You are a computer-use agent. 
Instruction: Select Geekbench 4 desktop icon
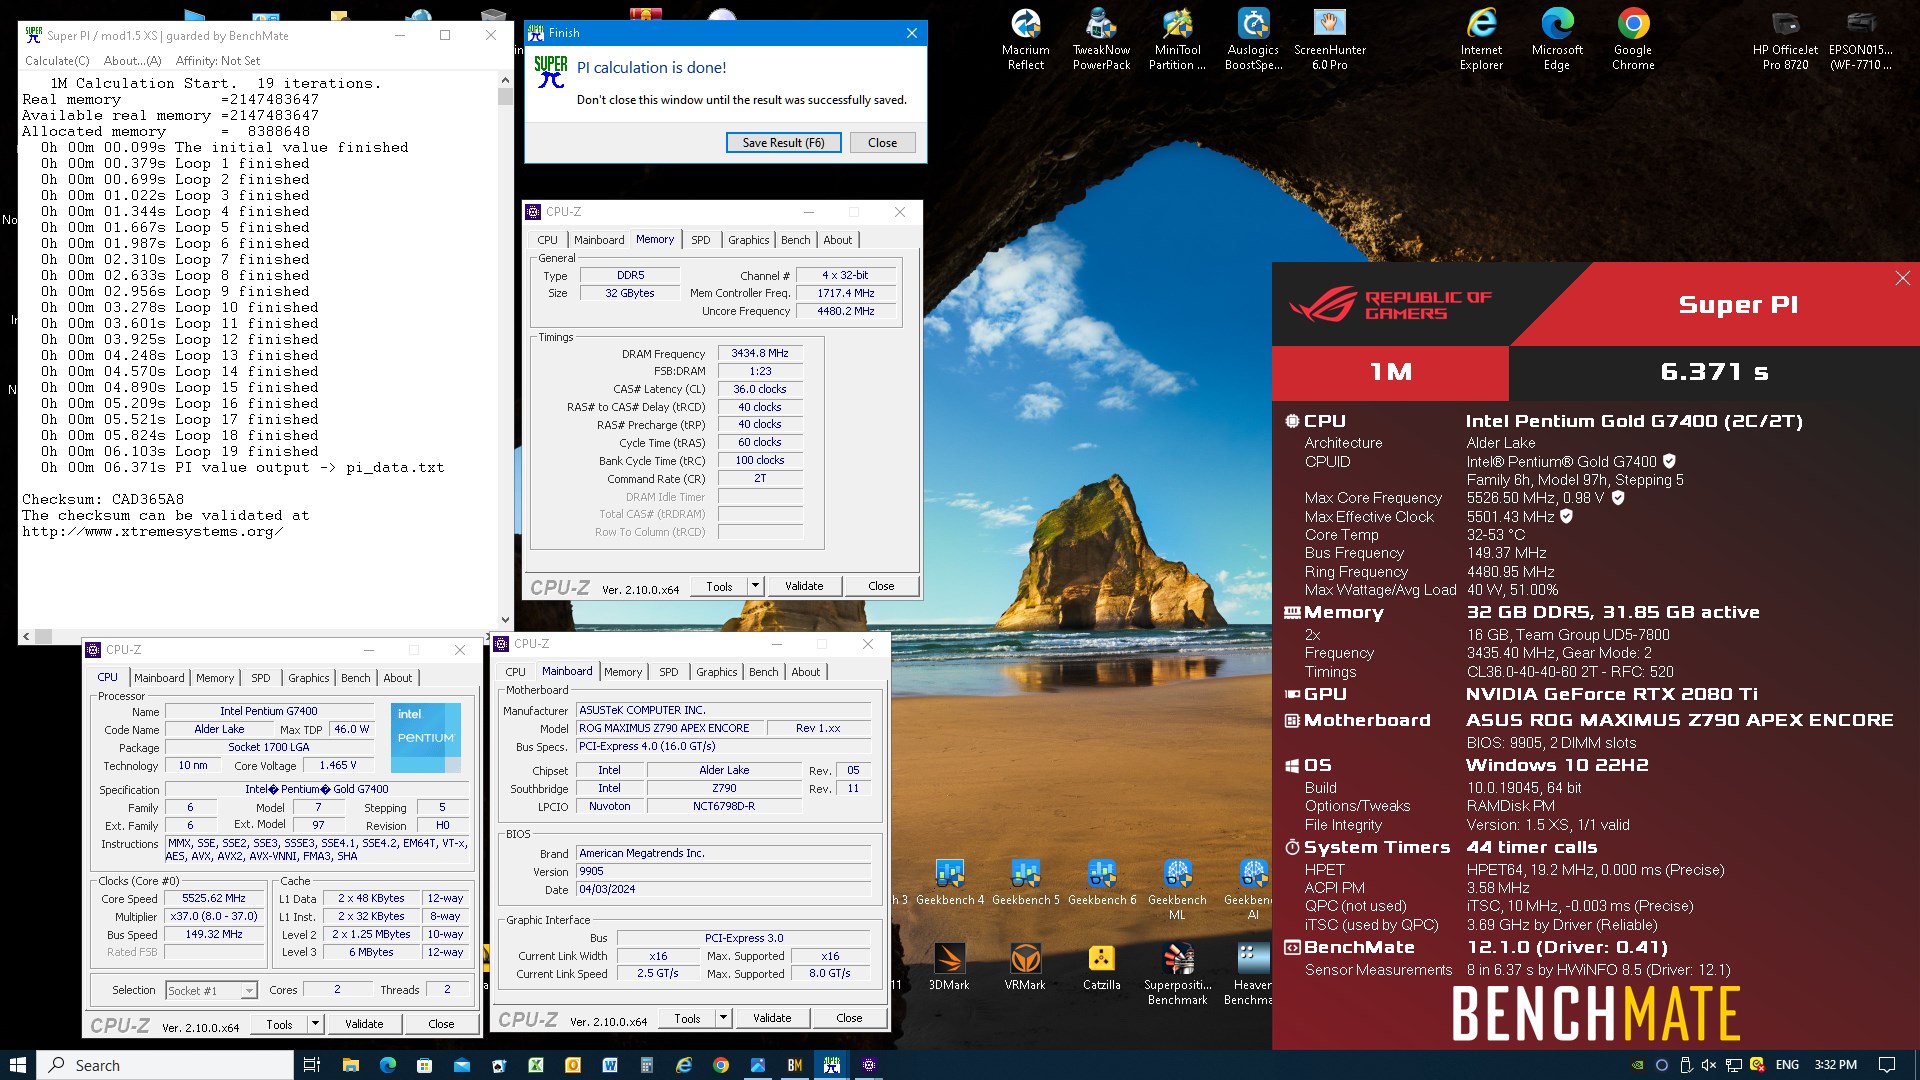point(949,882)
